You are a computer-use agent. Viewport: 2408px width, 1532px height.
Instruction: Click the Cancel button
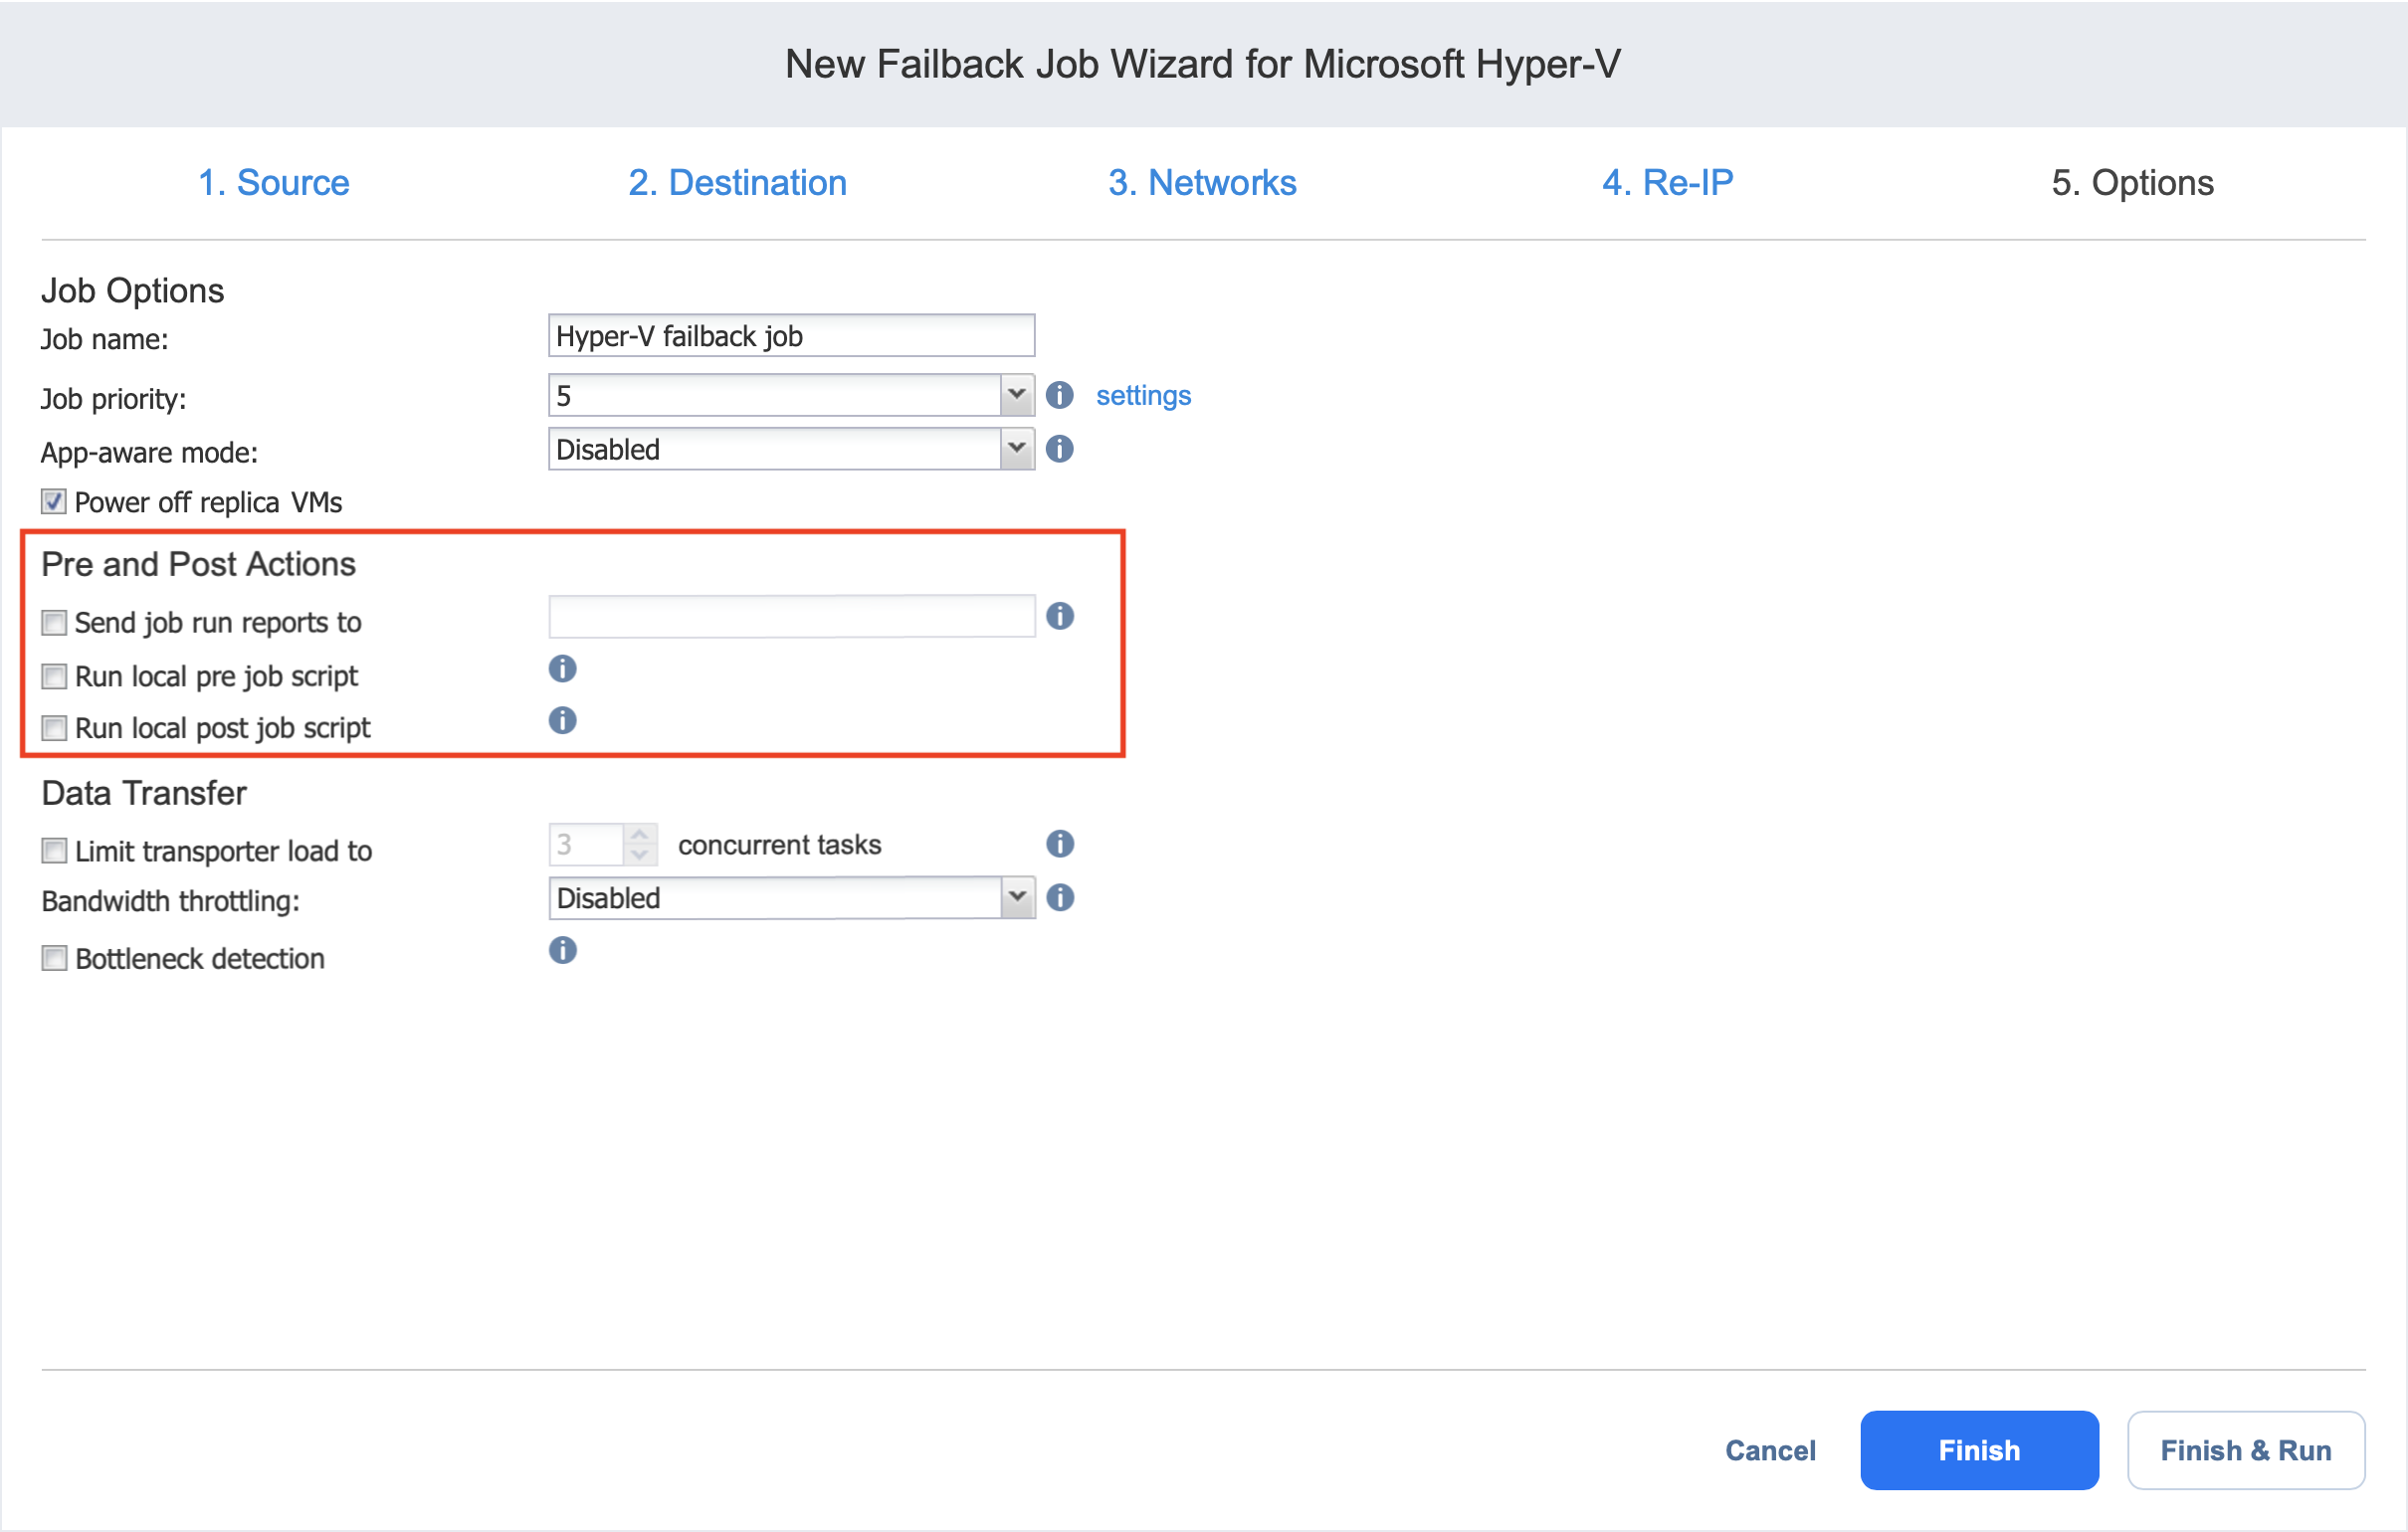click(1770, 1450)
